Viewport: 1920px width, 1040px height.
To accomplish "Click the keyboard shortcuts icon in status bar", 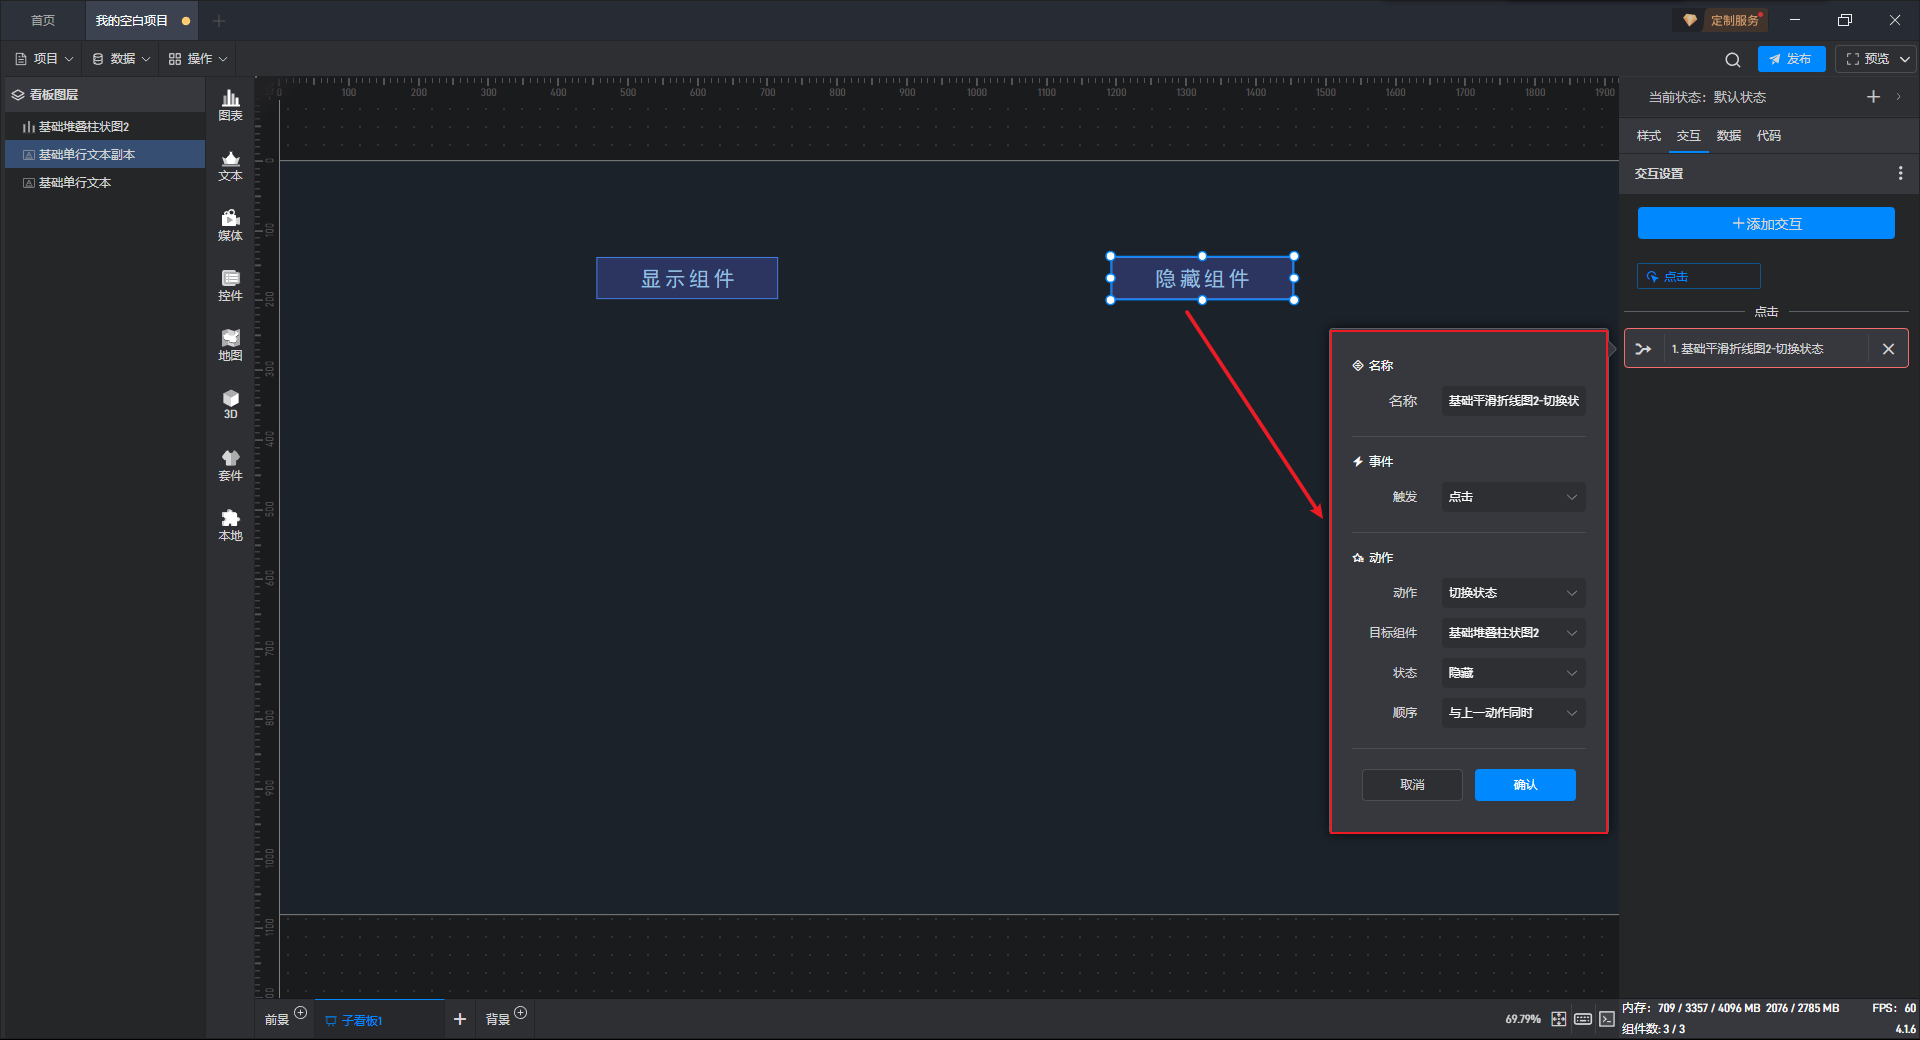I will tap(1583, 1019).
